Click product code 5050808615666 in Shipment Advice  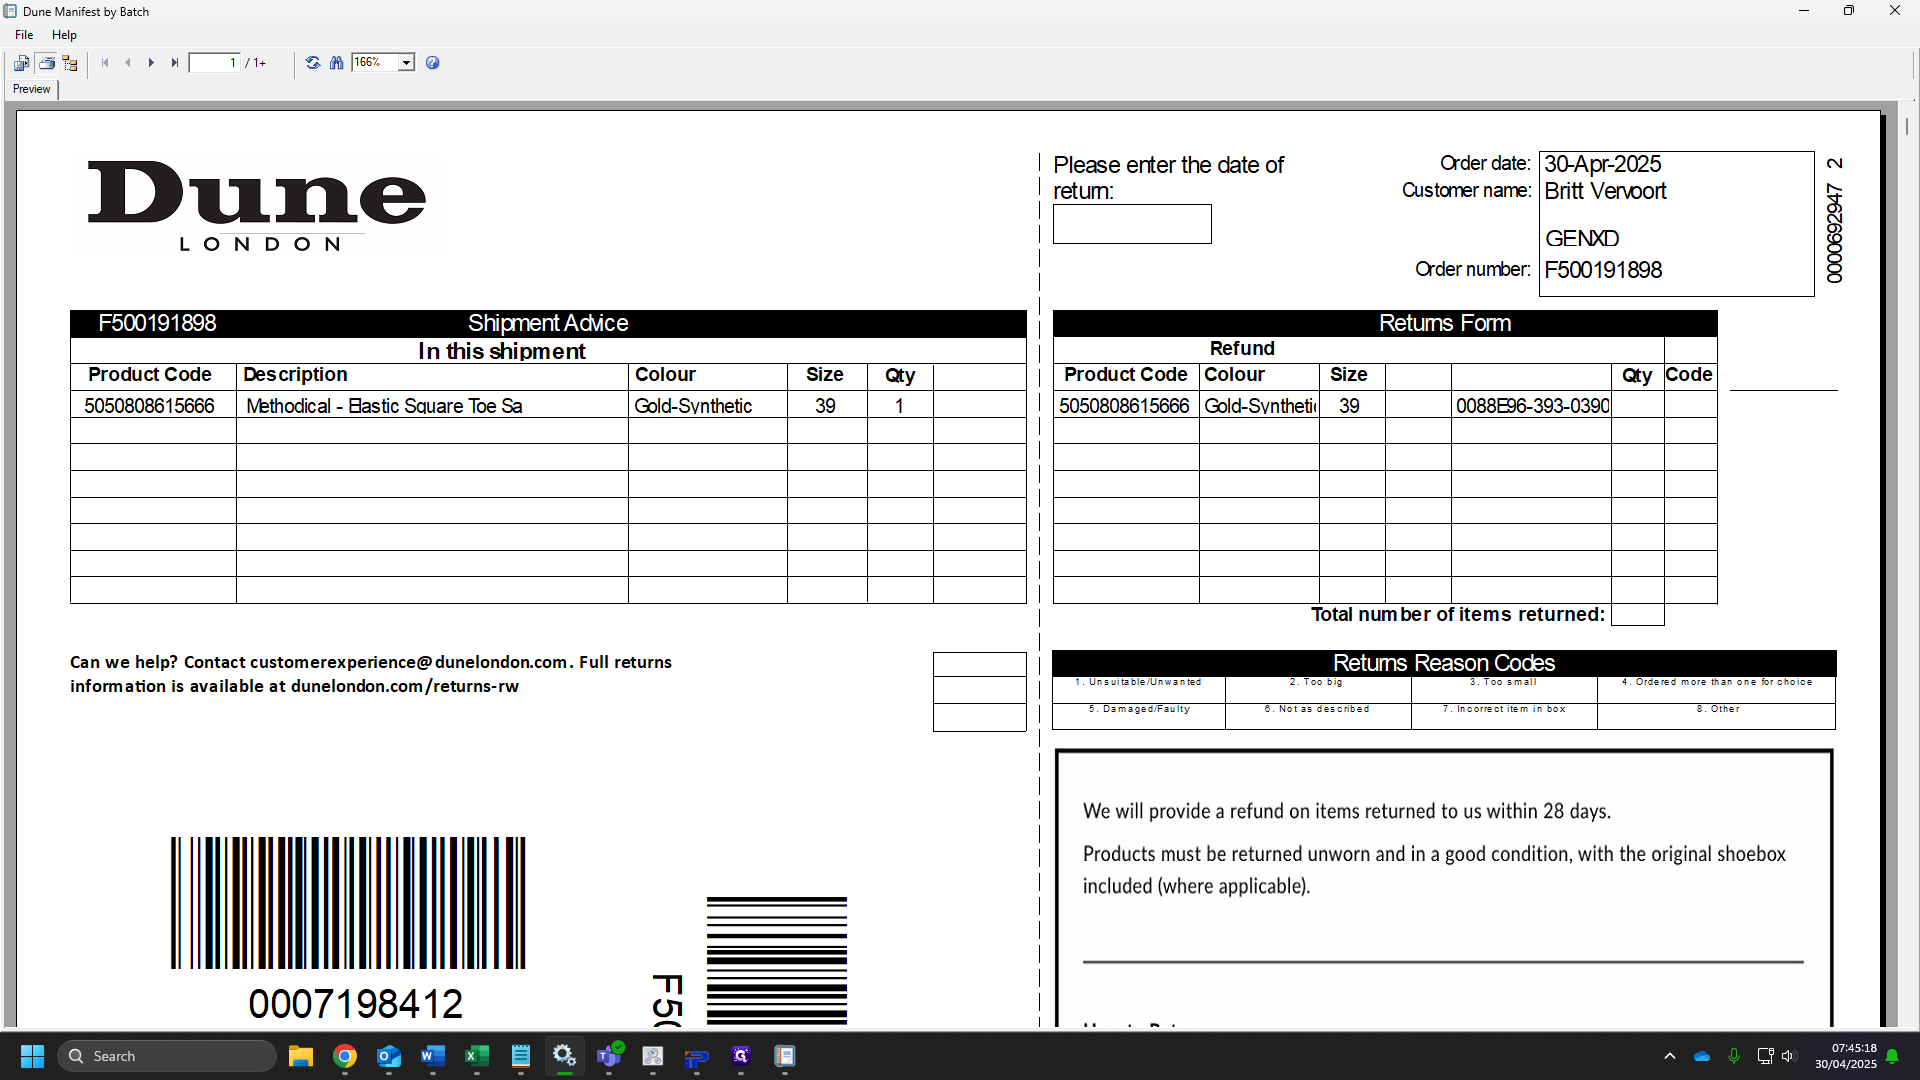click(149, 406)
